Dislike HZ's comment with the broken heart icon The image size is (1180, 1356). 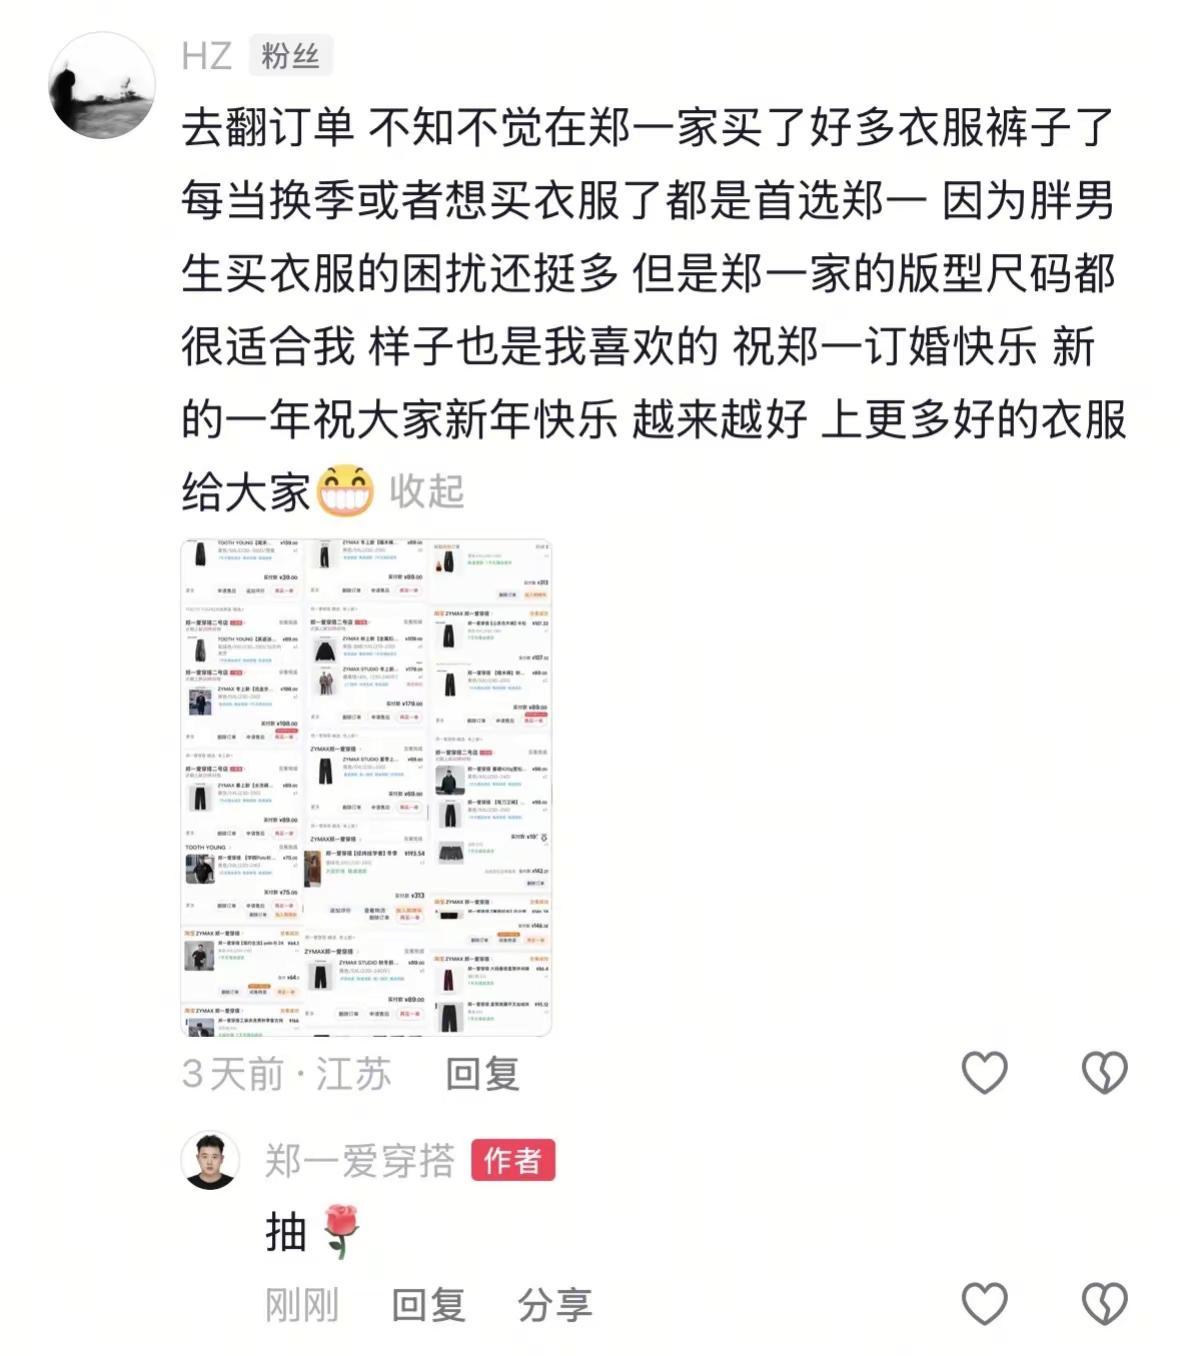pyautogui.click(x=1104, y=1072)
